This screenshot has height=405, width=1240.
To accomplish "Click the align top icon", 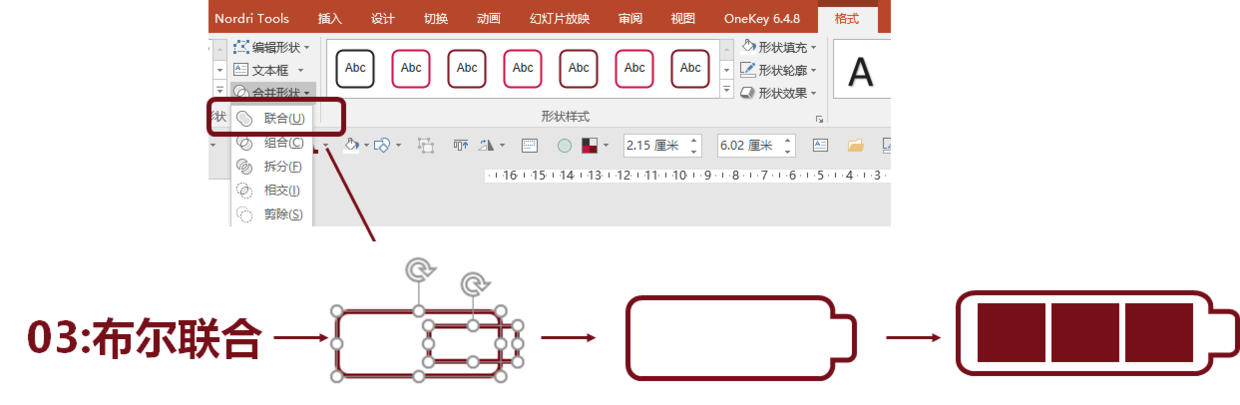I will coord(461,145).
